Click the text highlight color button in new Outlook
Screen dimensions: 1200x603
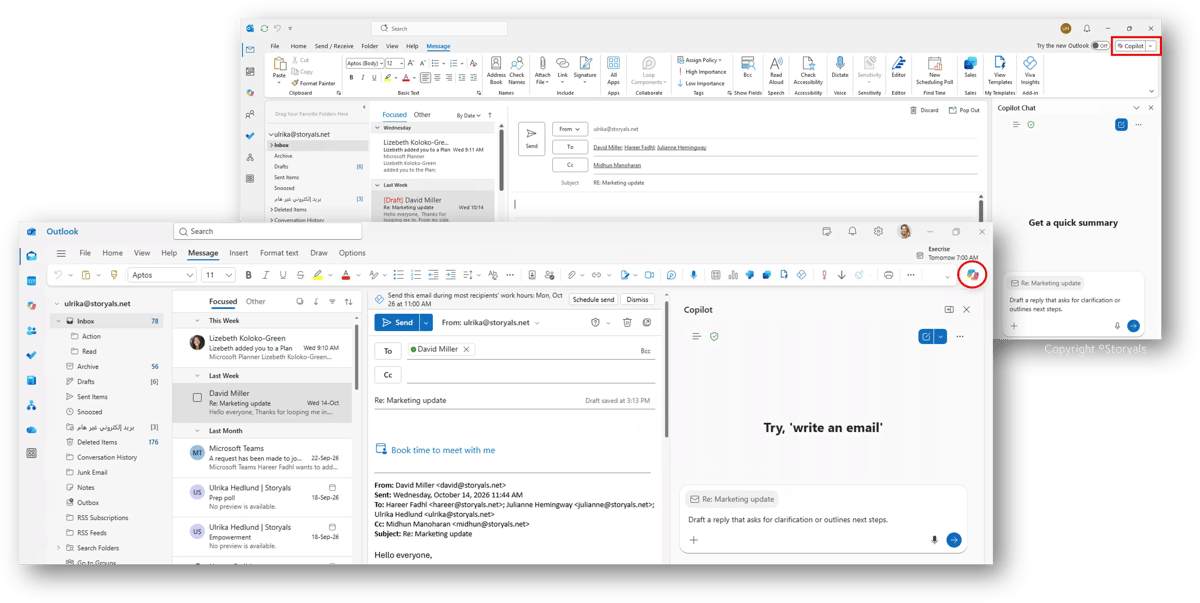coord(317,275)
